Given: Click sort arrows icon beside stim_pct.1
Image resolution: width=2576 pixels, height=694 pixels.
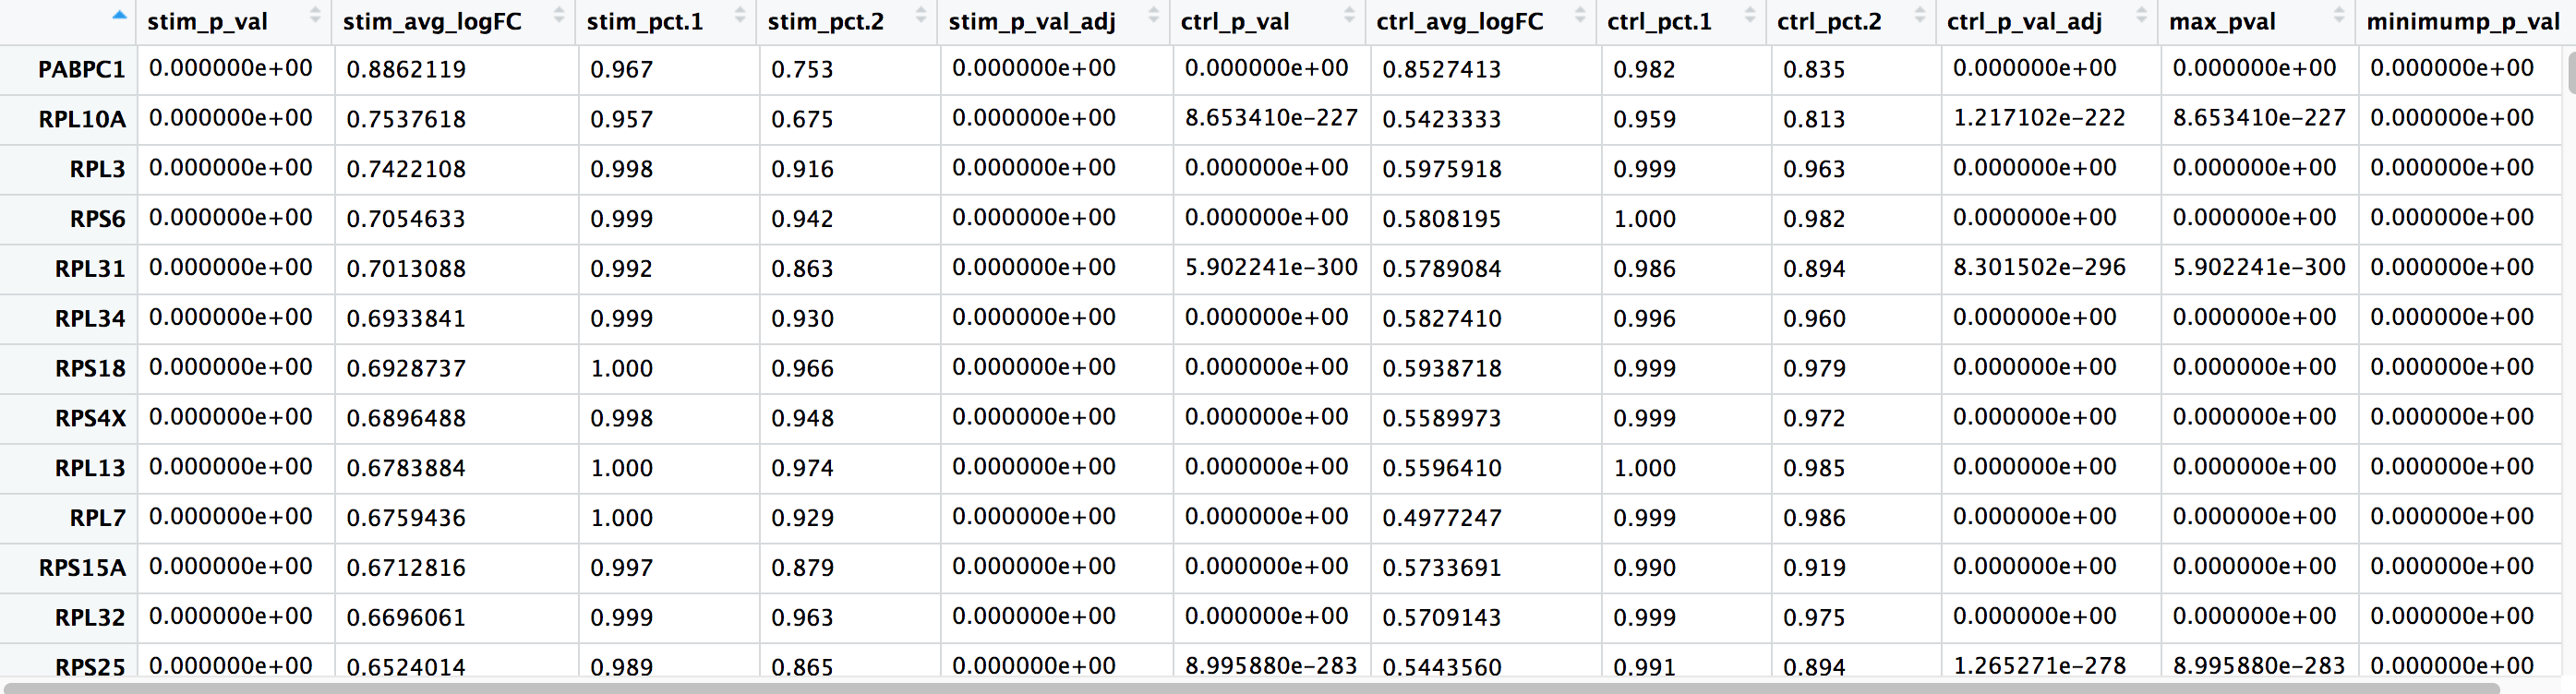Looking at the screenshot, I should tap(740, 14).
